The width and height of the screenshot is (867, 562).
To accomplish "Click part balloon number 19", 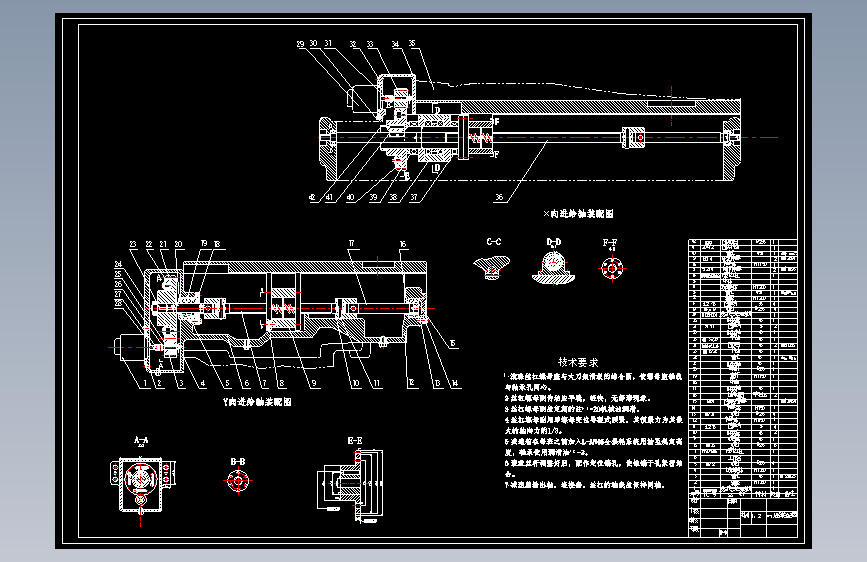I will click(x=204, y=243).
